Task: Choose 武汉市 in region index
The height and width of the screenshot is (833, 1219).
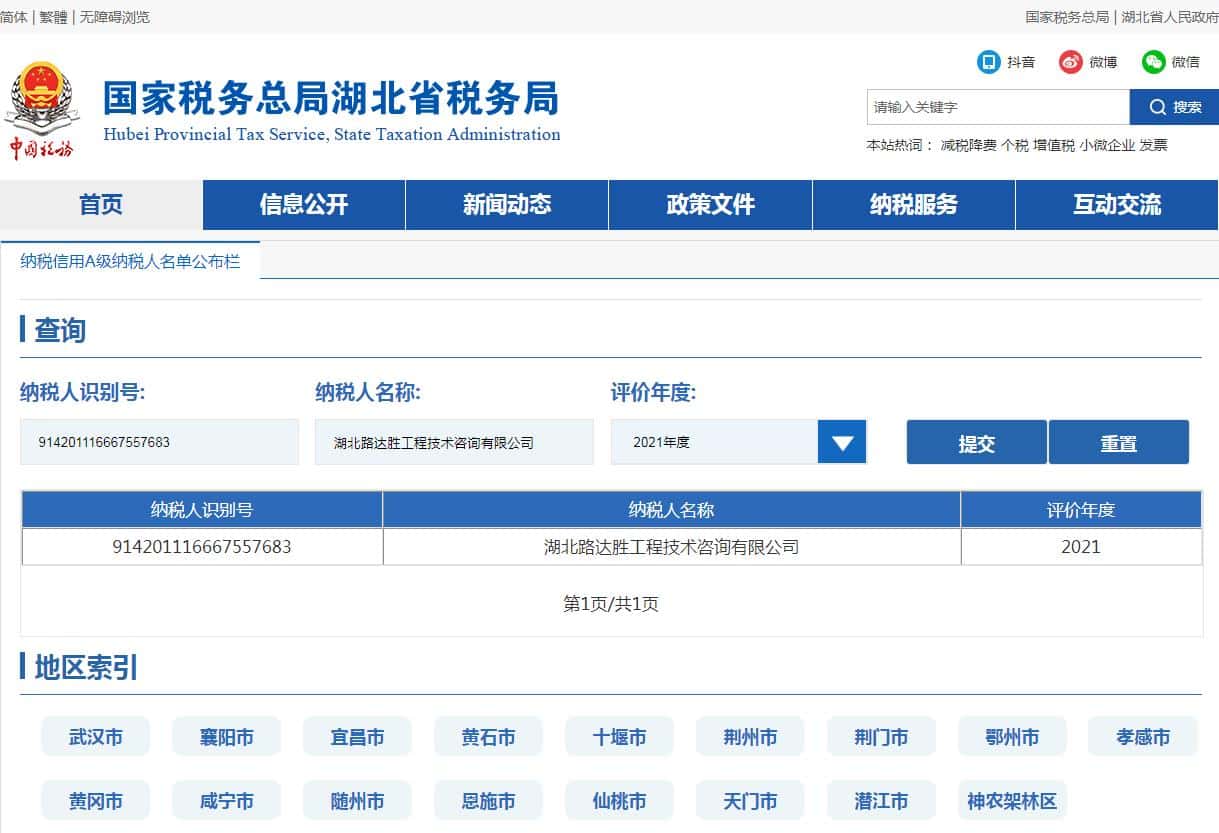Action: (x=96, y=737)
